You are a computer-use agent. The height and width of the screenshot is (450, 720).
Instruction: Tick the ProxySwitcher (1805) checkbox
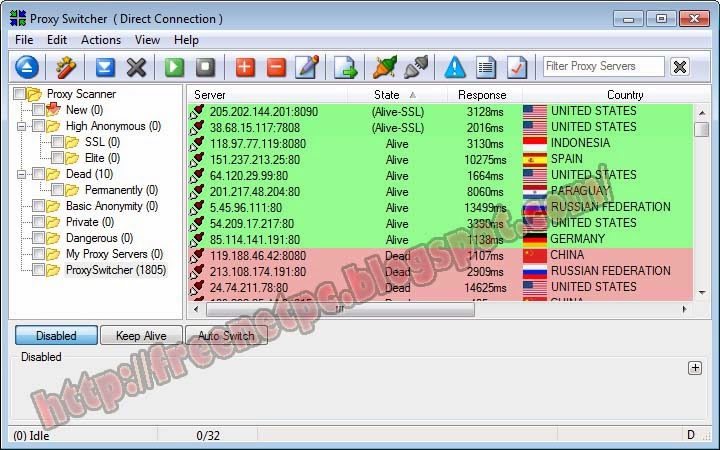[38, 270]
